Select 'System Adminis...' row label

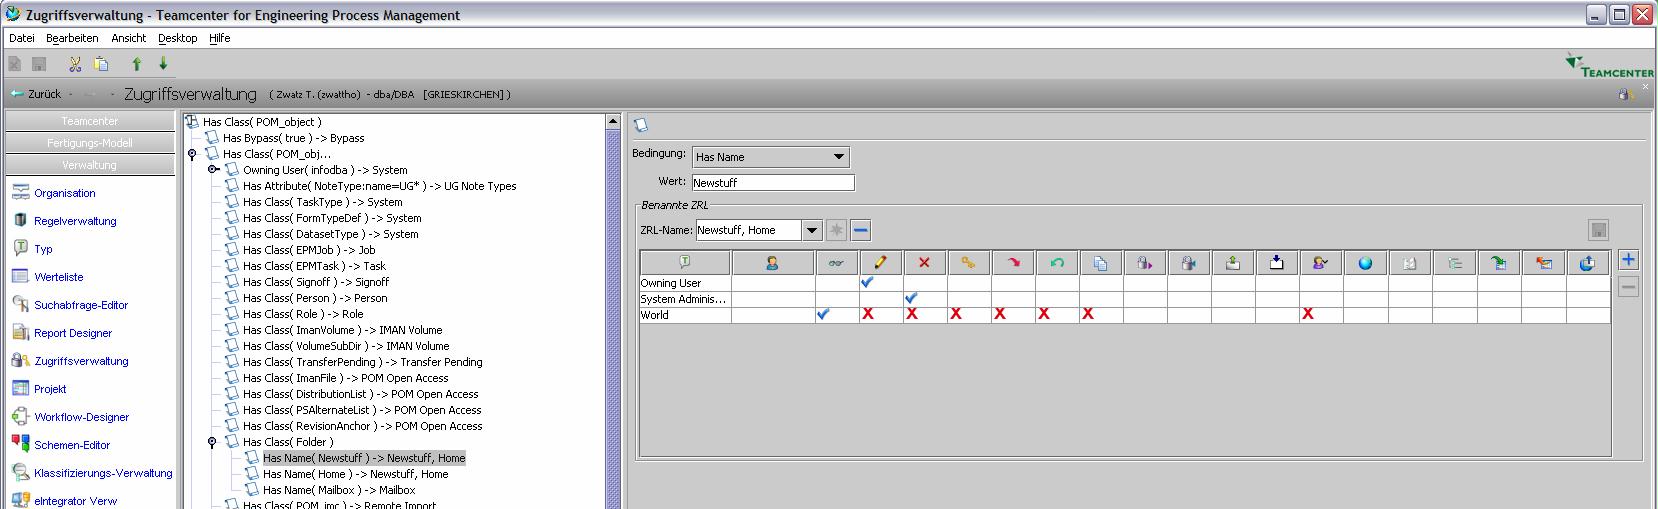point(685,299)
